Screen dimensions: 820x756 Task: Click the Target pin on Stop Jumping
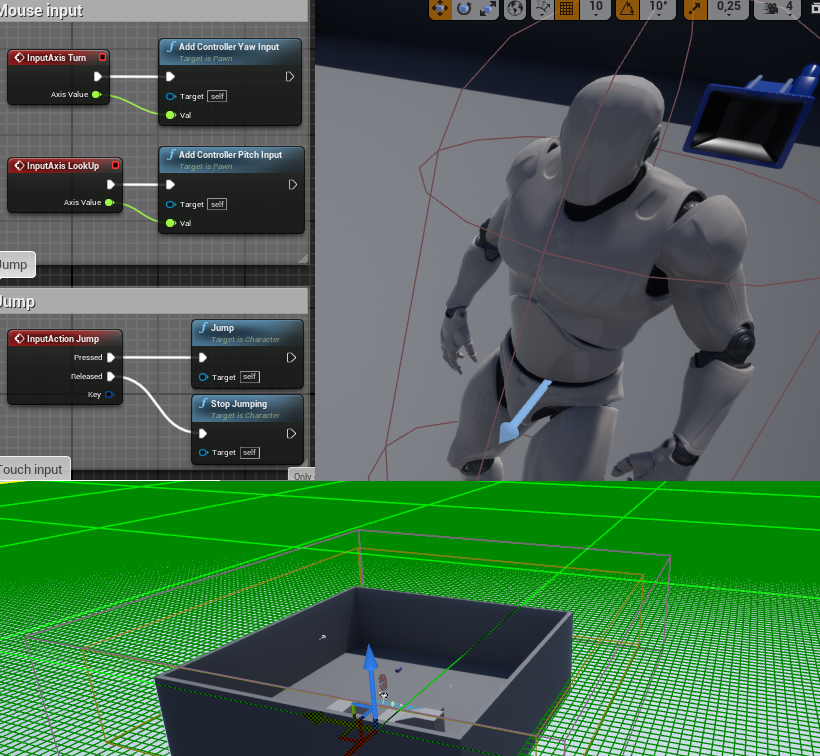203,453
